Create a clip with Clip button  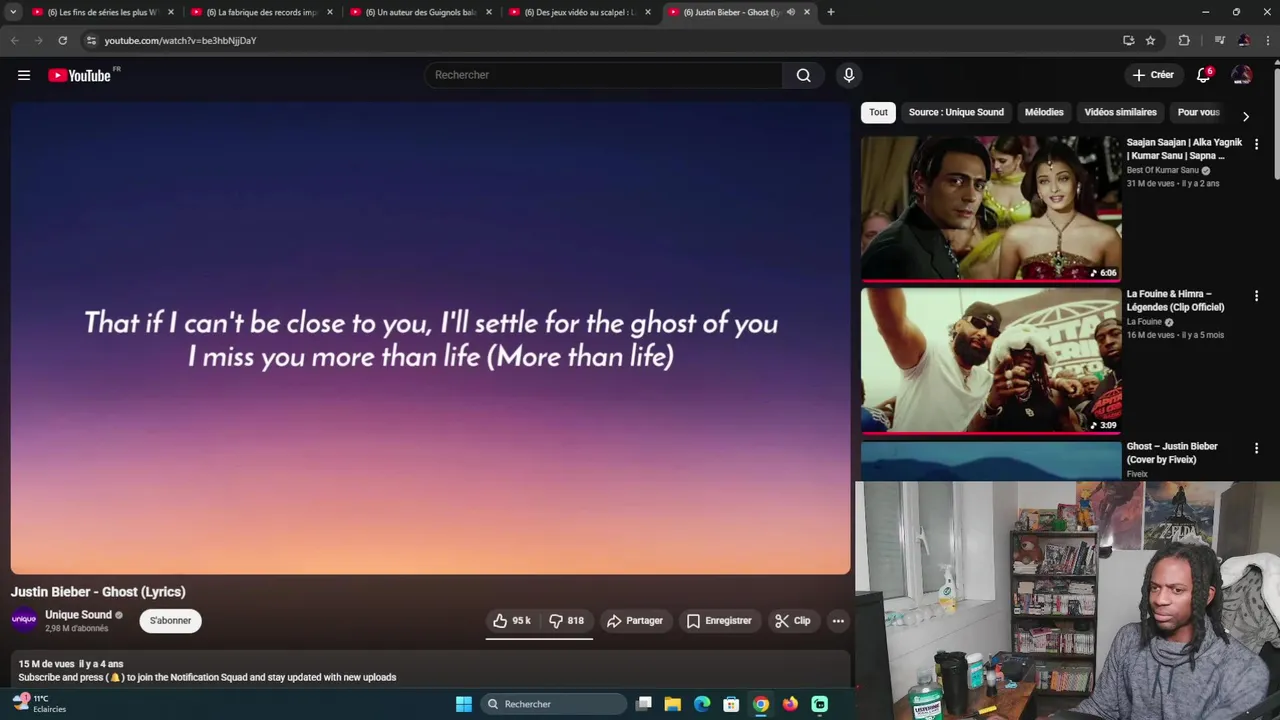click(793, 621)
